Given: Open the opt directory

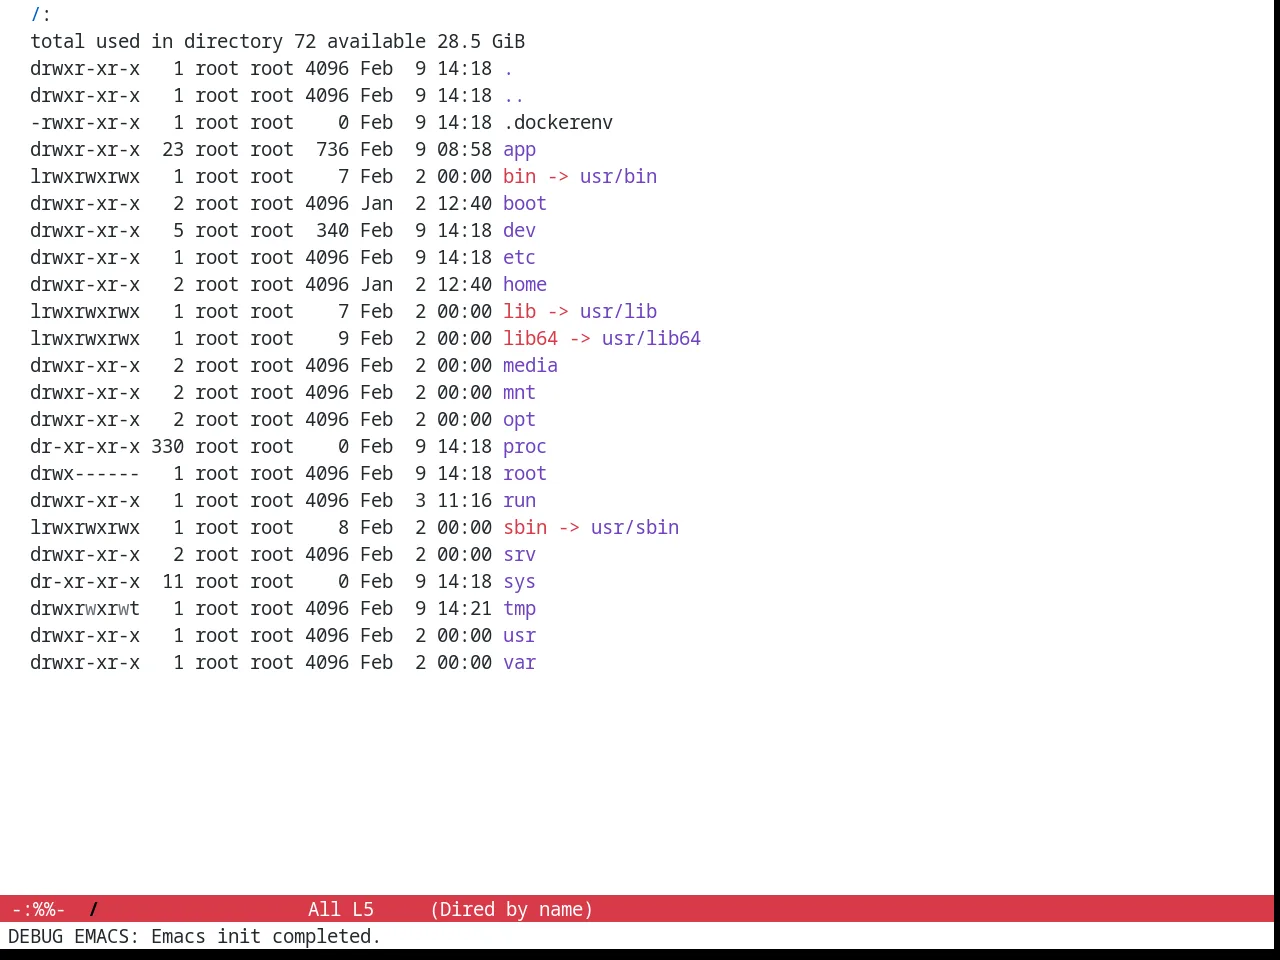Looking at the screenshot, I should click(x=519, y=420).
